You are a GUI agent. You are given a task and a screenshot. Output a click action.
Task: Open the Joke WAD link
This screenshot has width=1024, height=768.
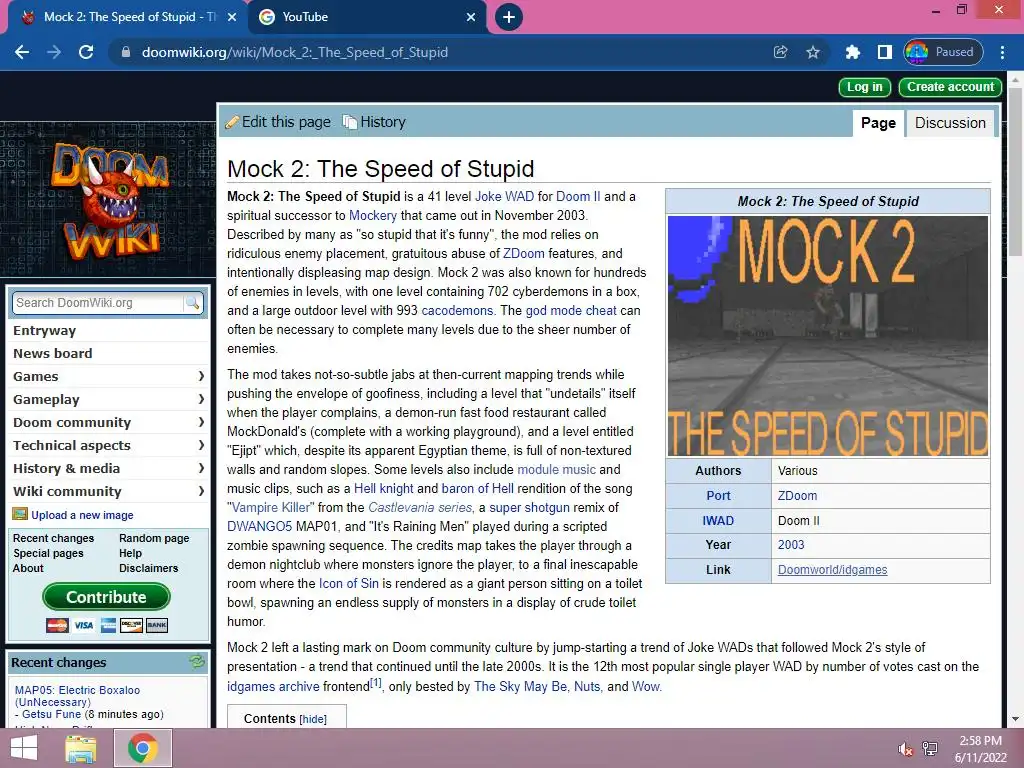[x=504, y=197]
